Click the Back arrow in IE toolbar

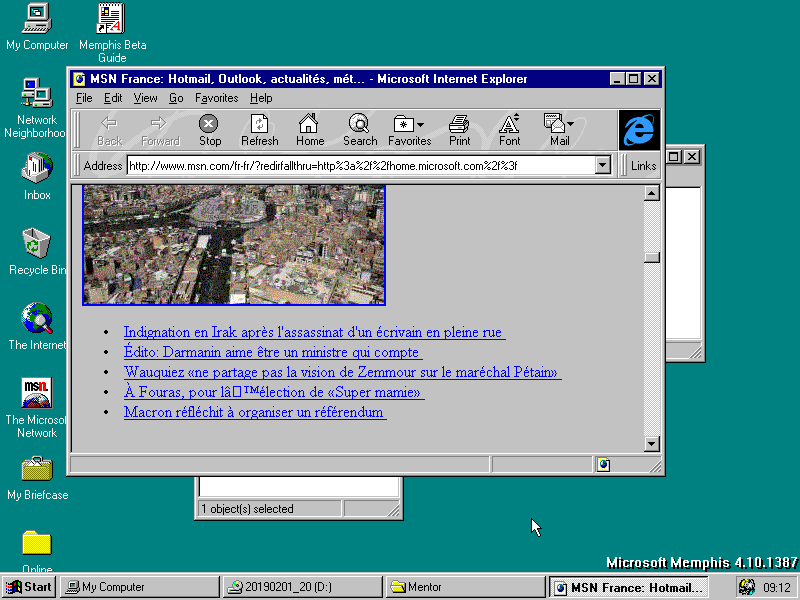pyautogui.click(x=109, y=130)
